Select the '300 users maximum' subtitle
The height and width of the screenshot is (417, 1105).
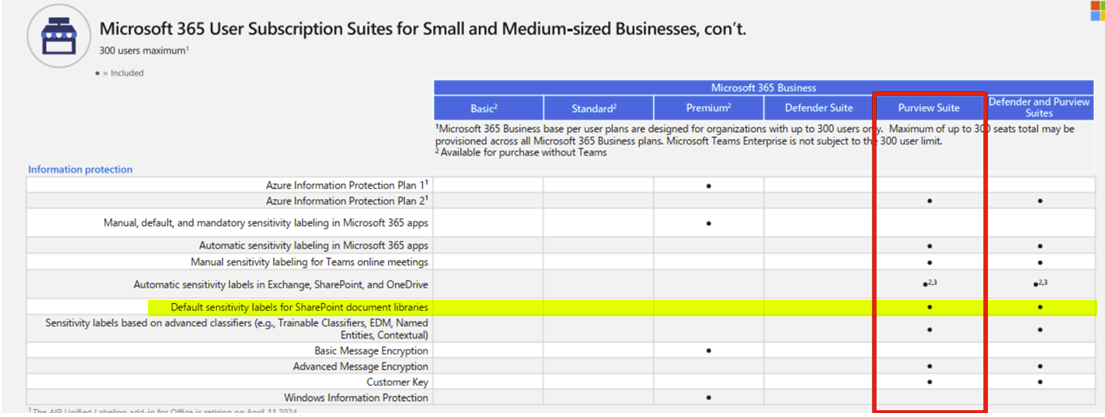click(144, 51)
